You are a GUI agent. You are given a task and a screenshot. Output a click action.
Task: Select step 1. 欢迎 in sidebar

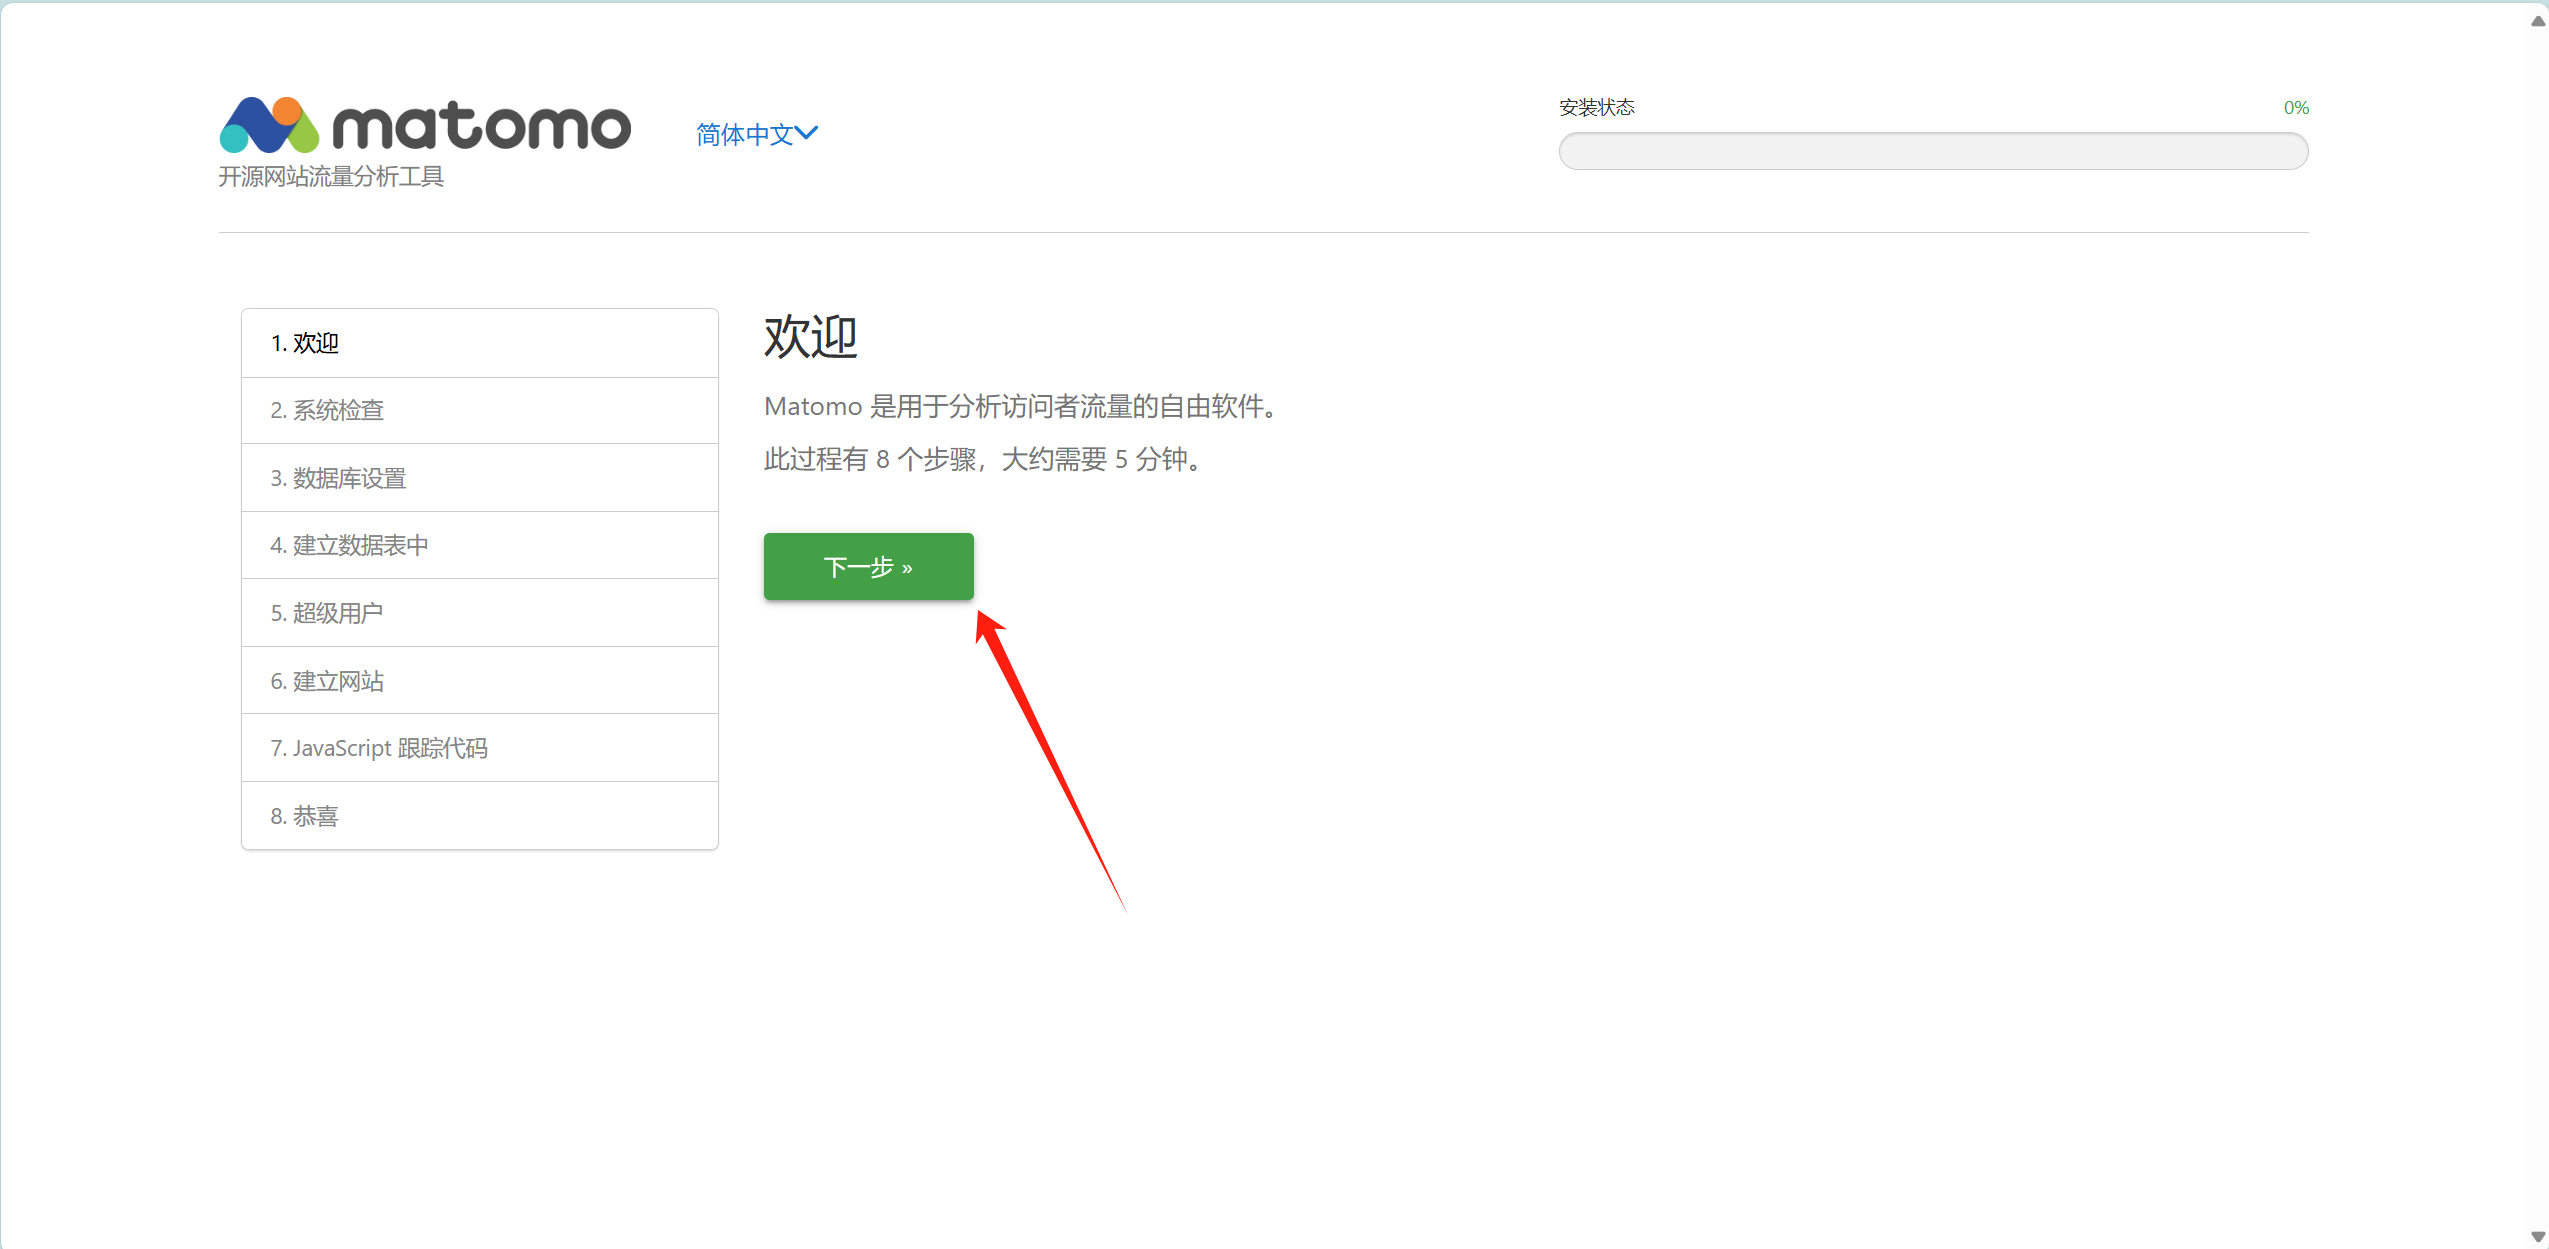tap(305, 343)
